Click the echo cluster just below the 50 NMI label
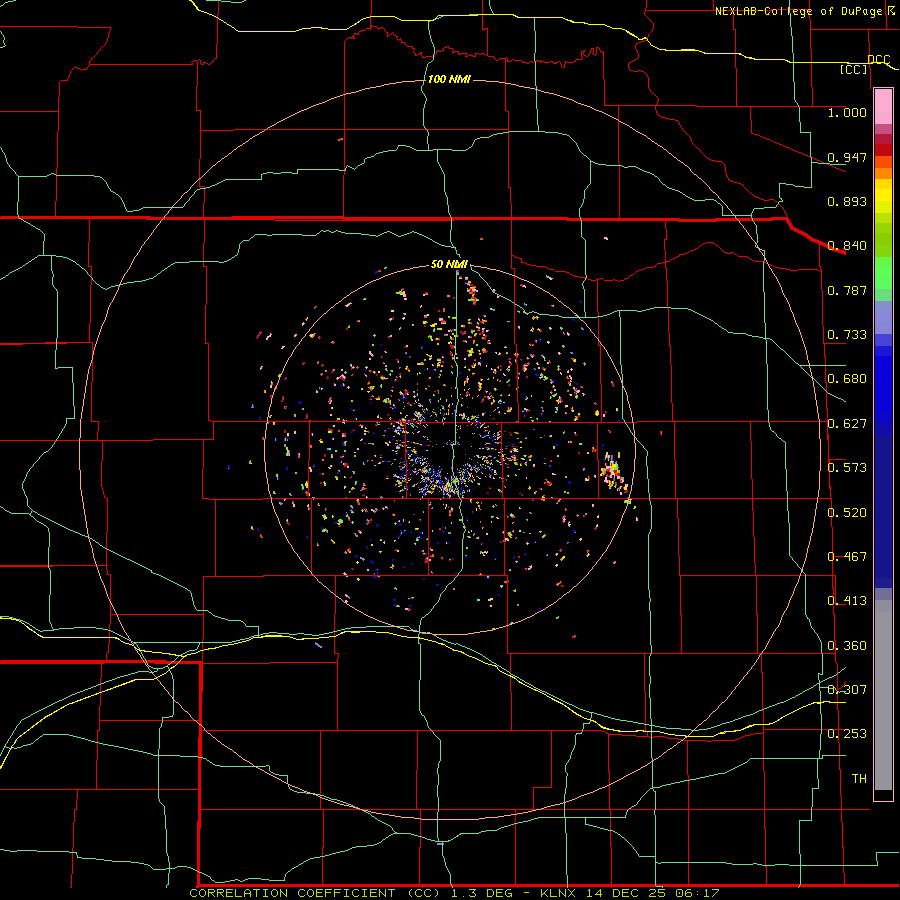Viewport: 900px width, 900px height. point(471,290)
